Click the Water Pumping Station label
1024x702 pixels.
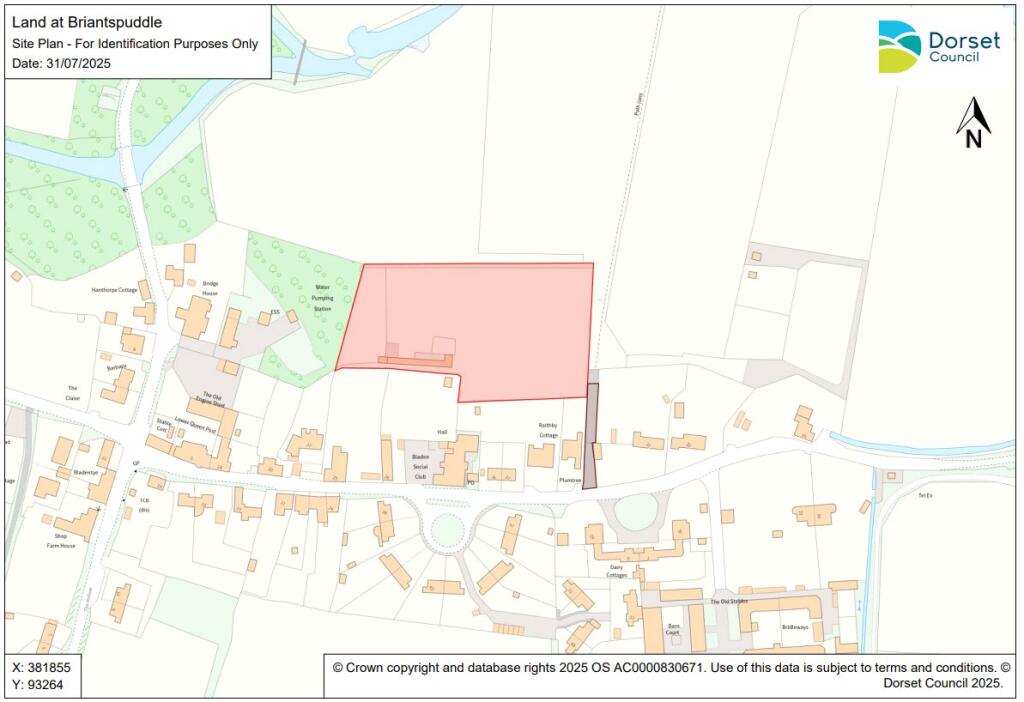click(322, 298)
